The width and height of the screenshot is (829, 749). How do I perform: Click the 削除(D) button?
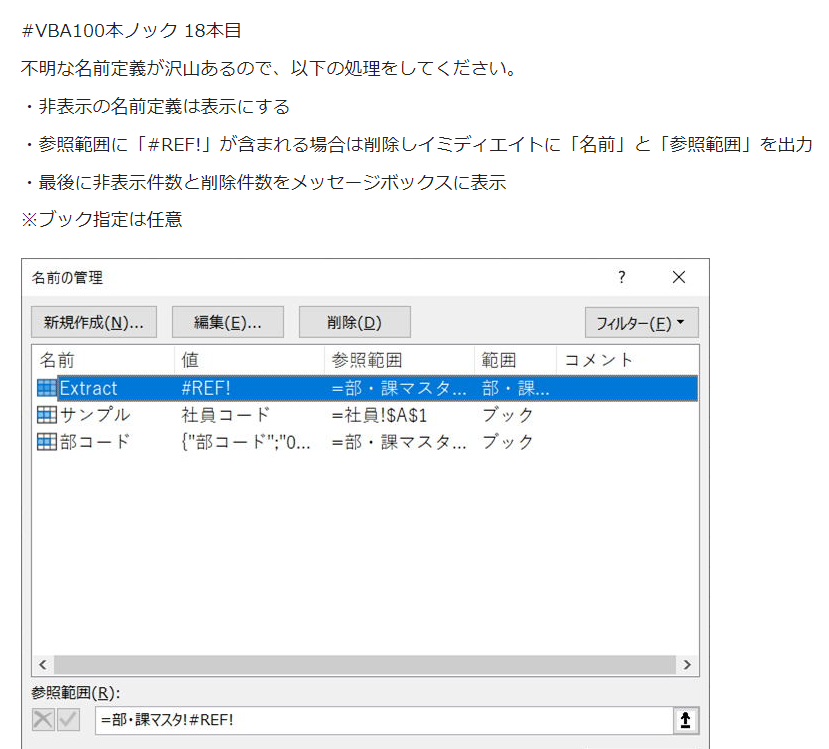[354, 322]
